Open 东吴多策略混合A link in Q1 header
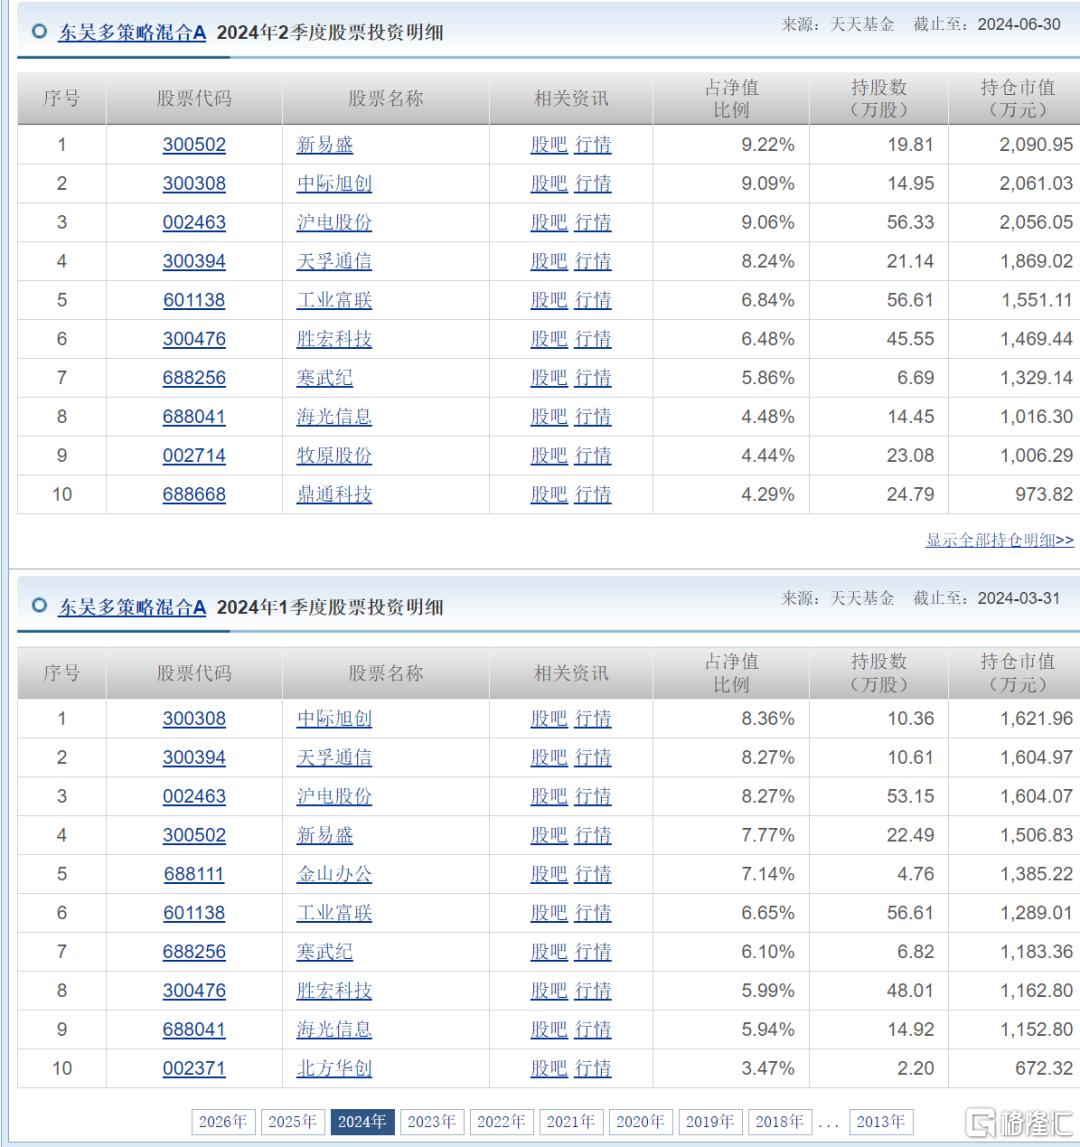 132,607
